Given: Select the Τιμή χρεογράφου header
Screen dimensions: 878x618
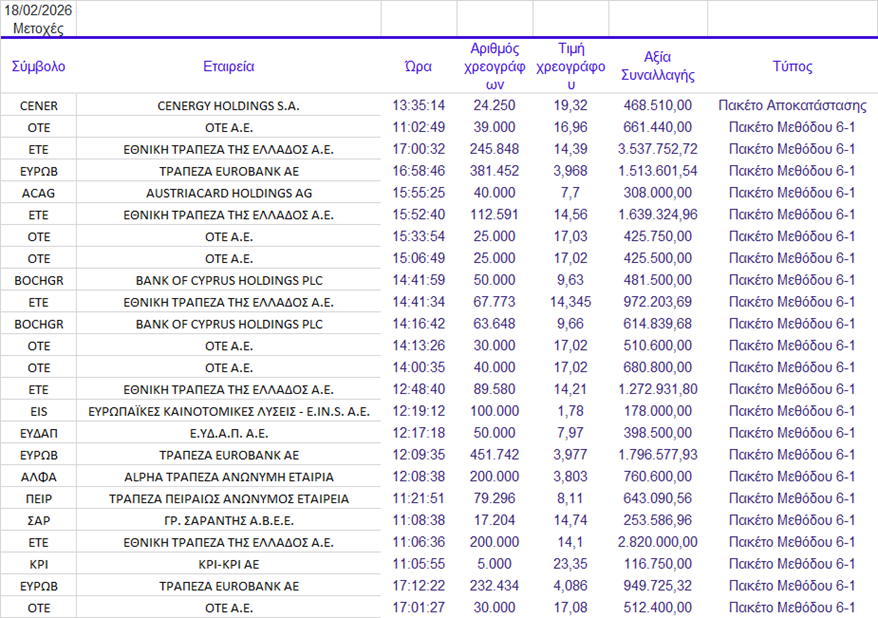Looking at the screenshot, I should coord(571,67).
